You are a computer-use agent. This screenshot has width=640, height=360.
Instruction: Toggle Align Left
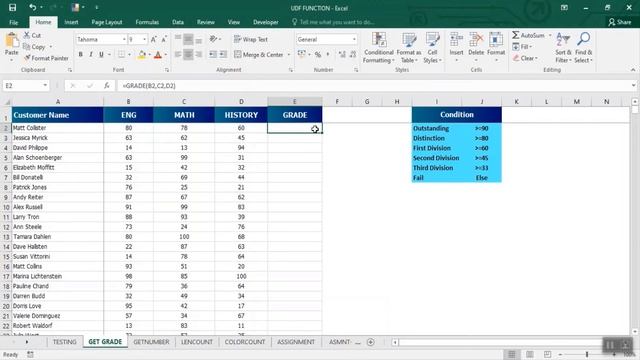click(x=178, y=54)
